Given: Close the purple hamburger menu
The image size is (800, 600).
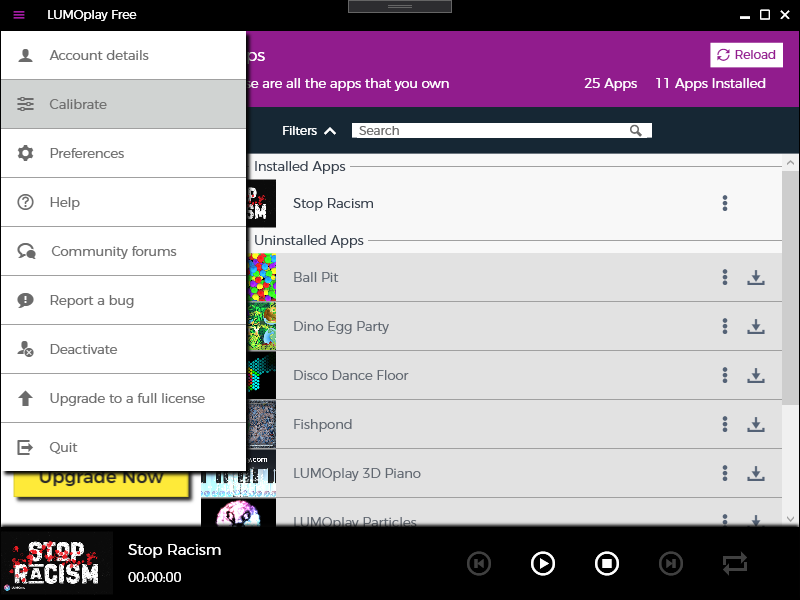Looking at the screenshot, I should pos(19,15).
